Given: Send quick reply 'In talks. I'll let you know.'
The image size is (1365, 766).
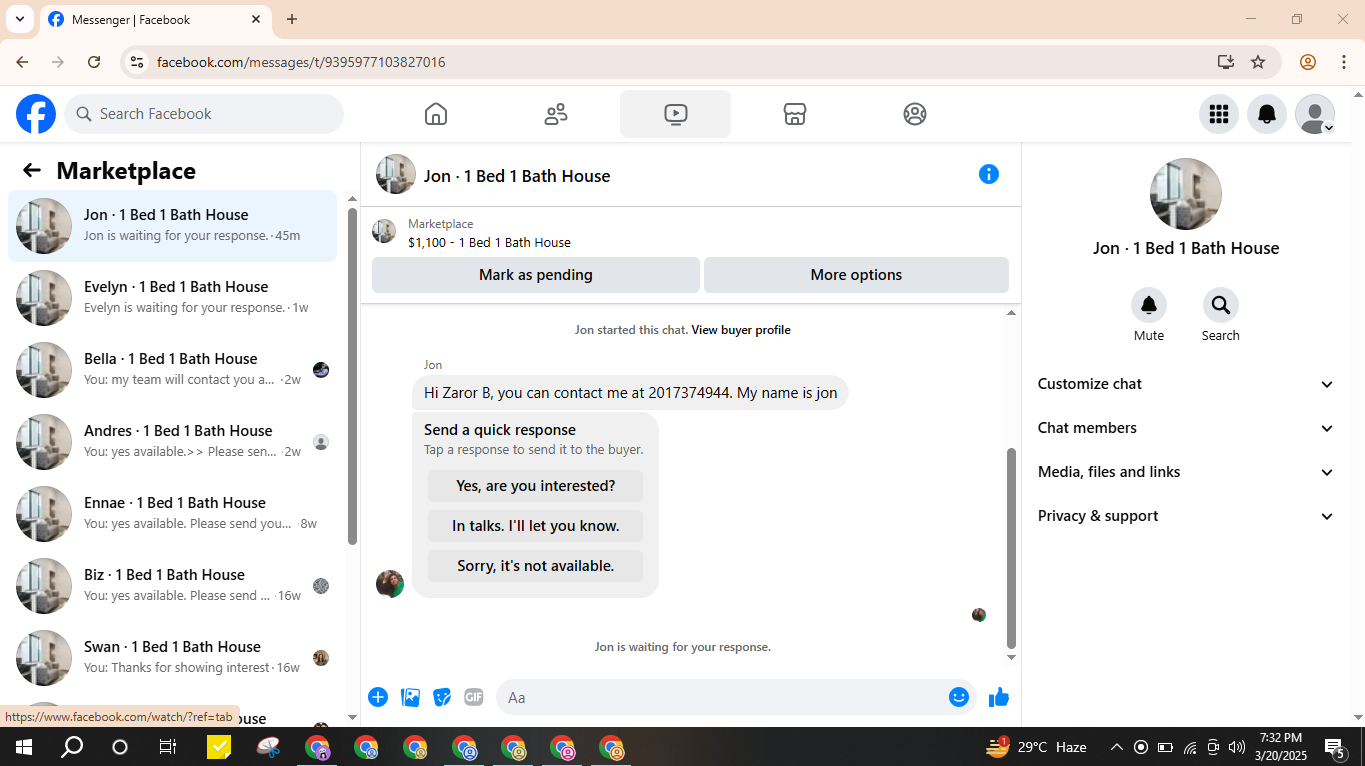Looking at the screenshot, I should (x=536, y=526).
